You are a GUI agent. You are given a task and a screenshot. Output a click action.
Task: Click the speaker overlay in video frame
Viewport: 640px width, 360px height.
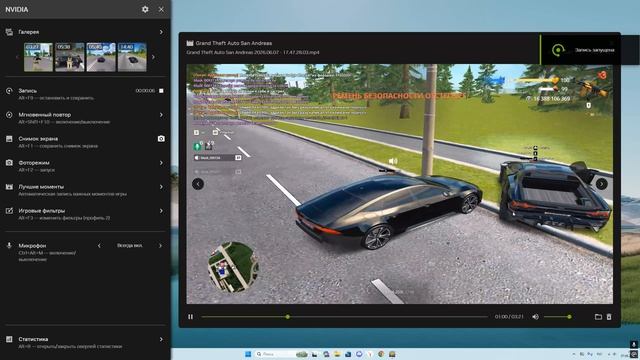point(393,161)
